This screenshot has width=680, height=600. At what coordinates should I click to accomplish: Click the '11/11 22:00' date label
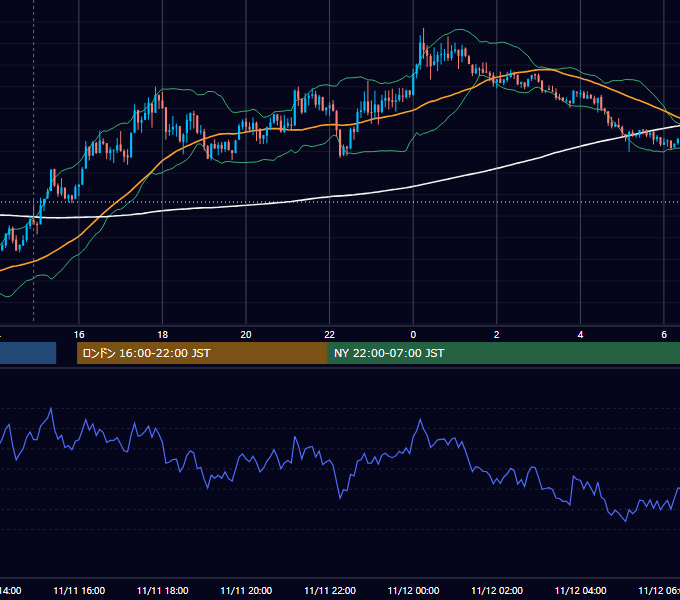tap(330, 590)
